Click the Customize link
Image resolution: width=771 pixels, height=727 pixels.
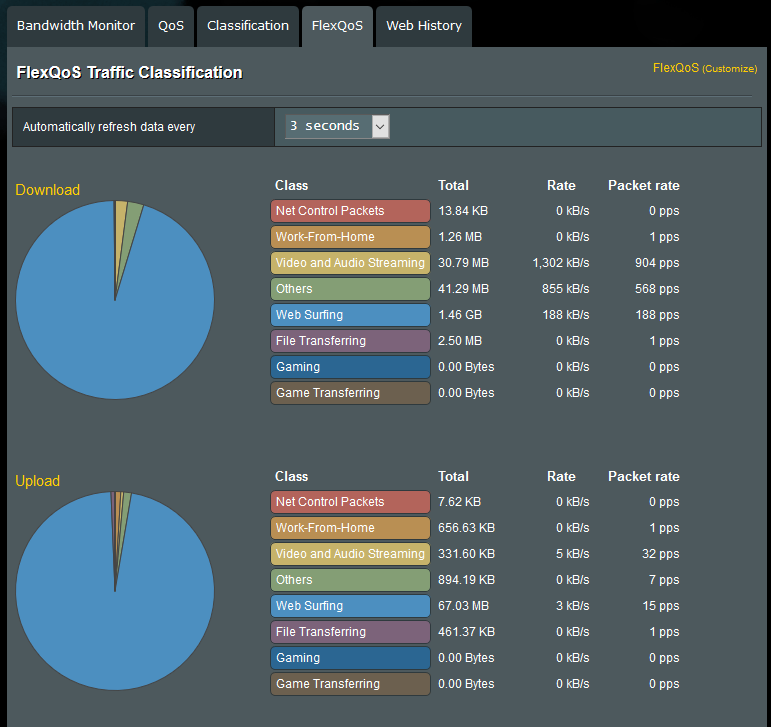click(730, 69)
